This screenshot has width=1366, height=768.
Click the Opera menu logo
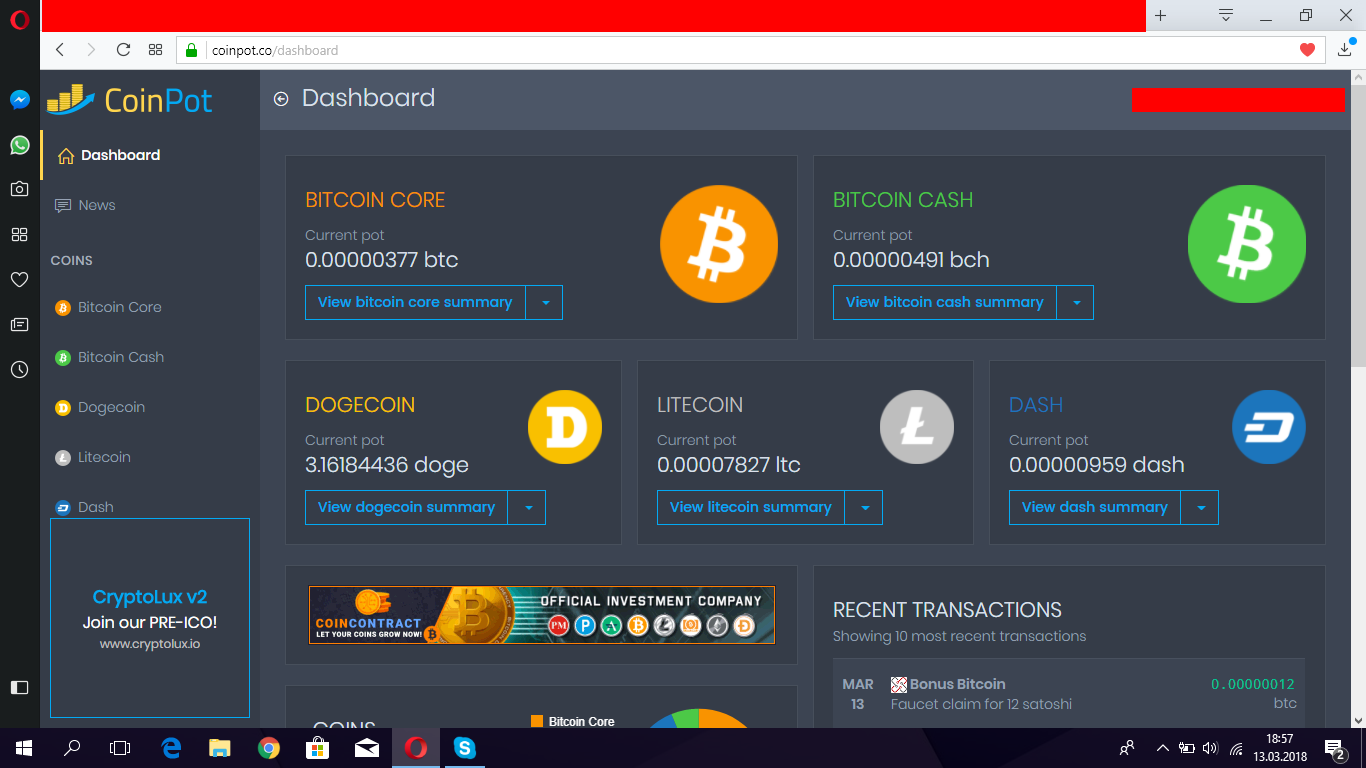pos(19,20)
